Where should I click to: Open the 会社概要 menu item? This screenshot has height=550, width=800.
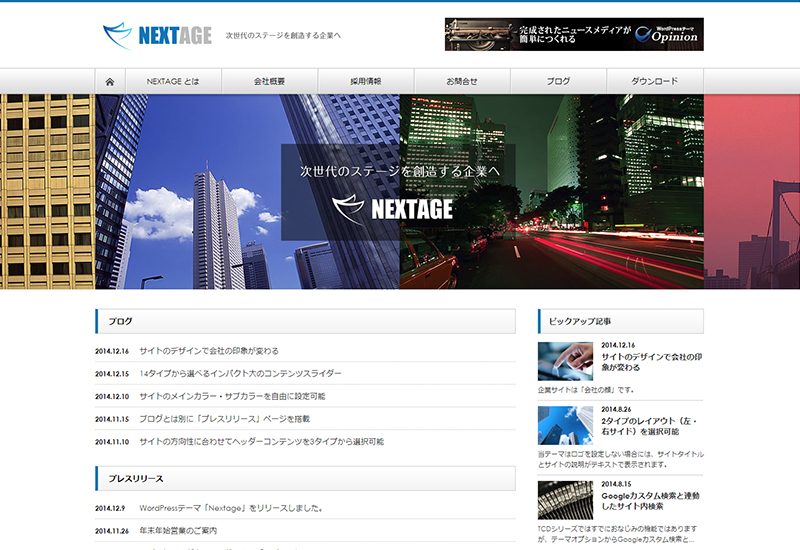269,82
